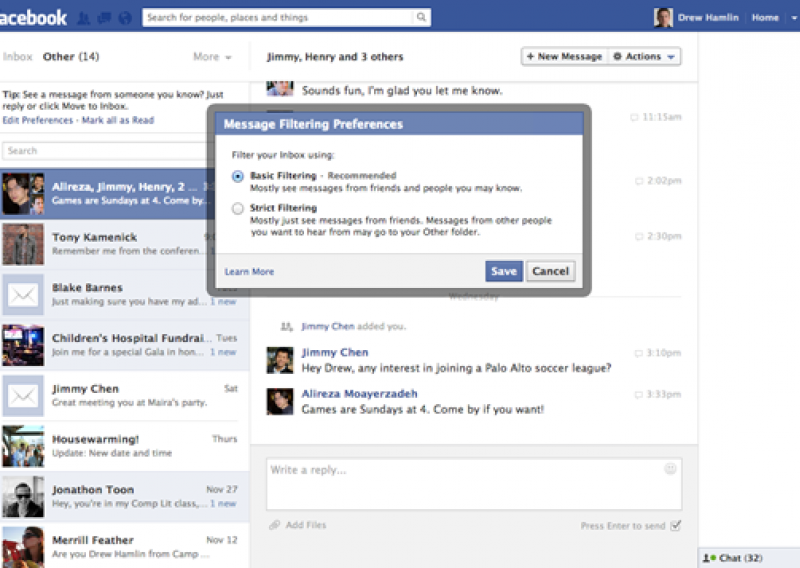Open Merrill Feather conversation
The image size is (800, 568).
124,546
